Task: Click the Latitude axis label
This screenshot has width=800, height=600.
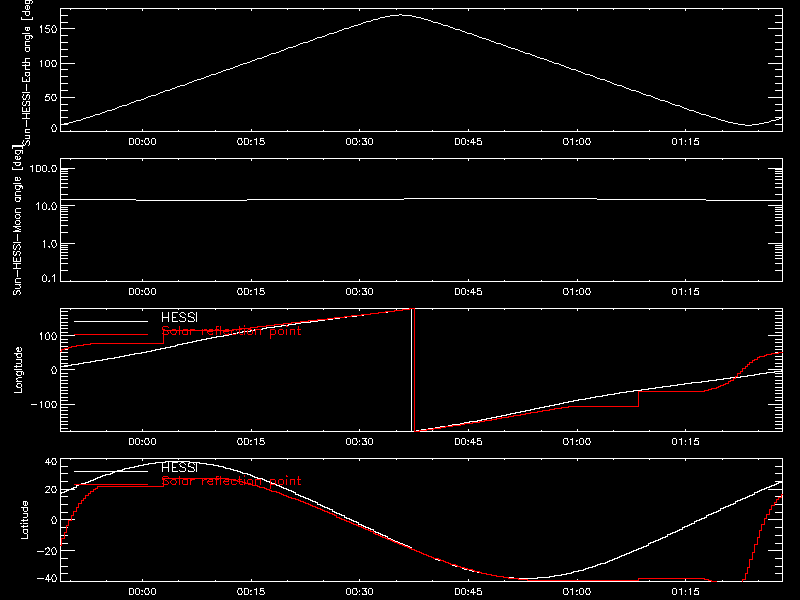Action: [x=24, y=520]
